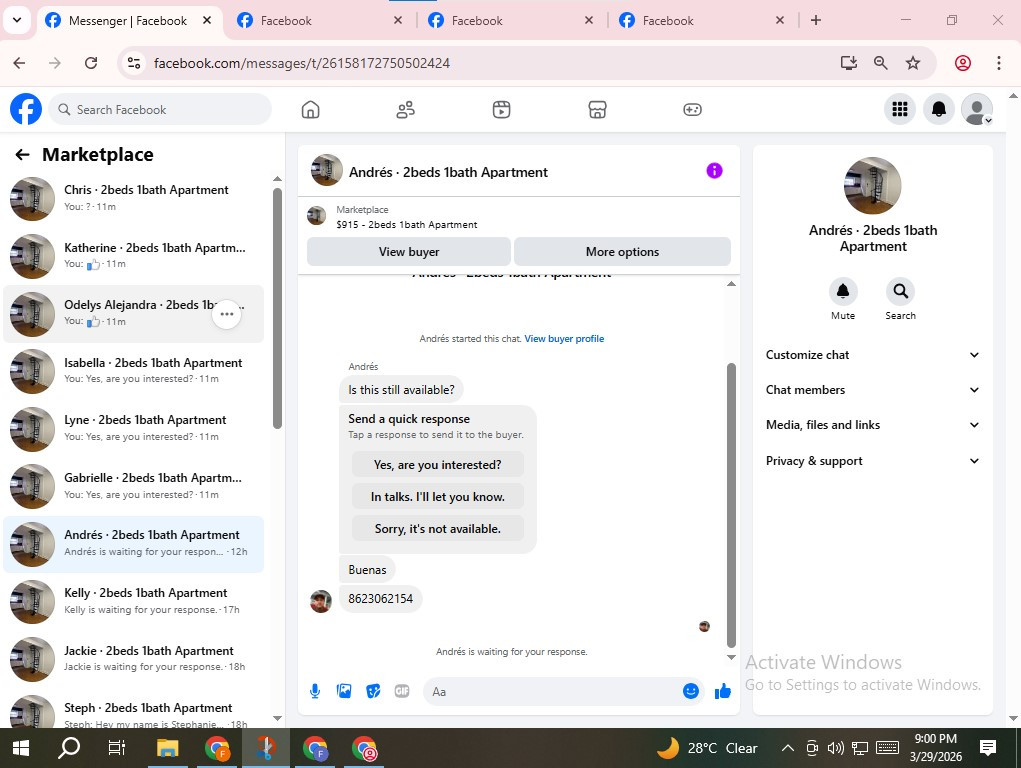Viewport: 1021px width, 768px height.
Task: Send quick reply 'Sorry, it's not available.'
Action: [x=438, y=528]
